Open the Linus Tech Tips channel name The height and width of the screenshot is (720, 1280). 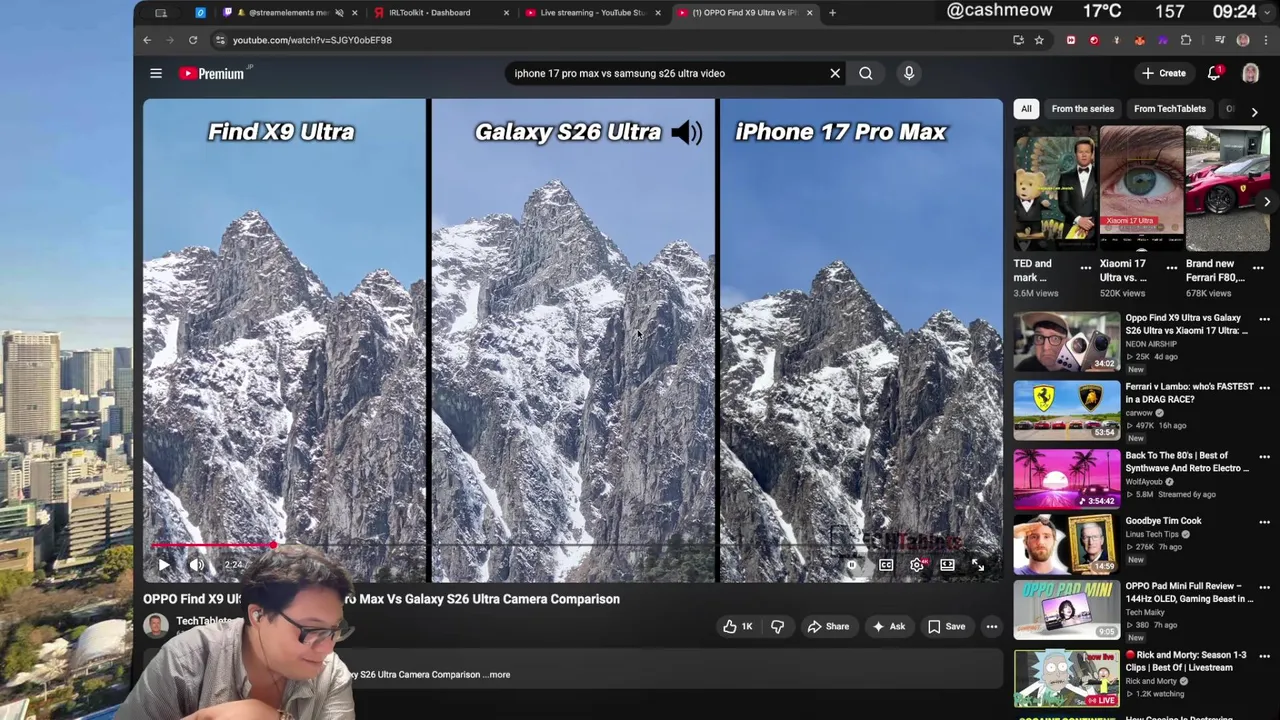(x=1153, y=534)
